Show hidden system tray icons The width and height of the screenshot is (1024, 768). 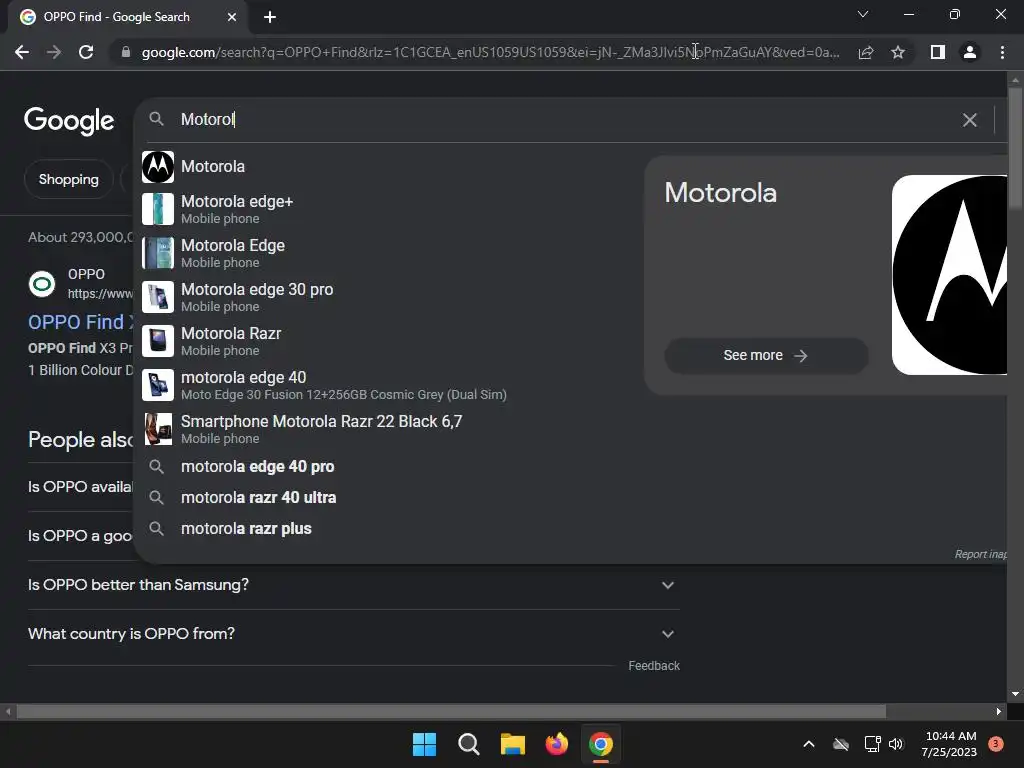(808, 744)
